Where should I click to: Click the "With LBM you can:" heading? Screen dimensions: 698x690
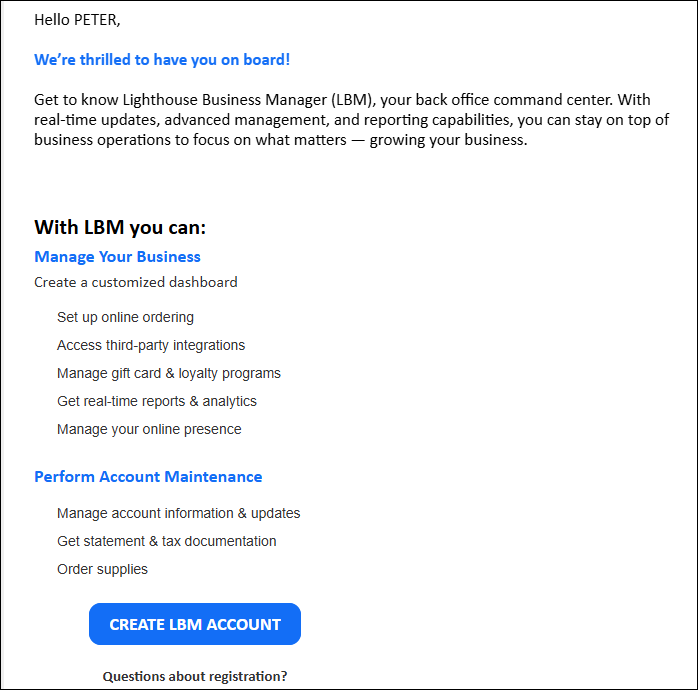tap(120, 227)
